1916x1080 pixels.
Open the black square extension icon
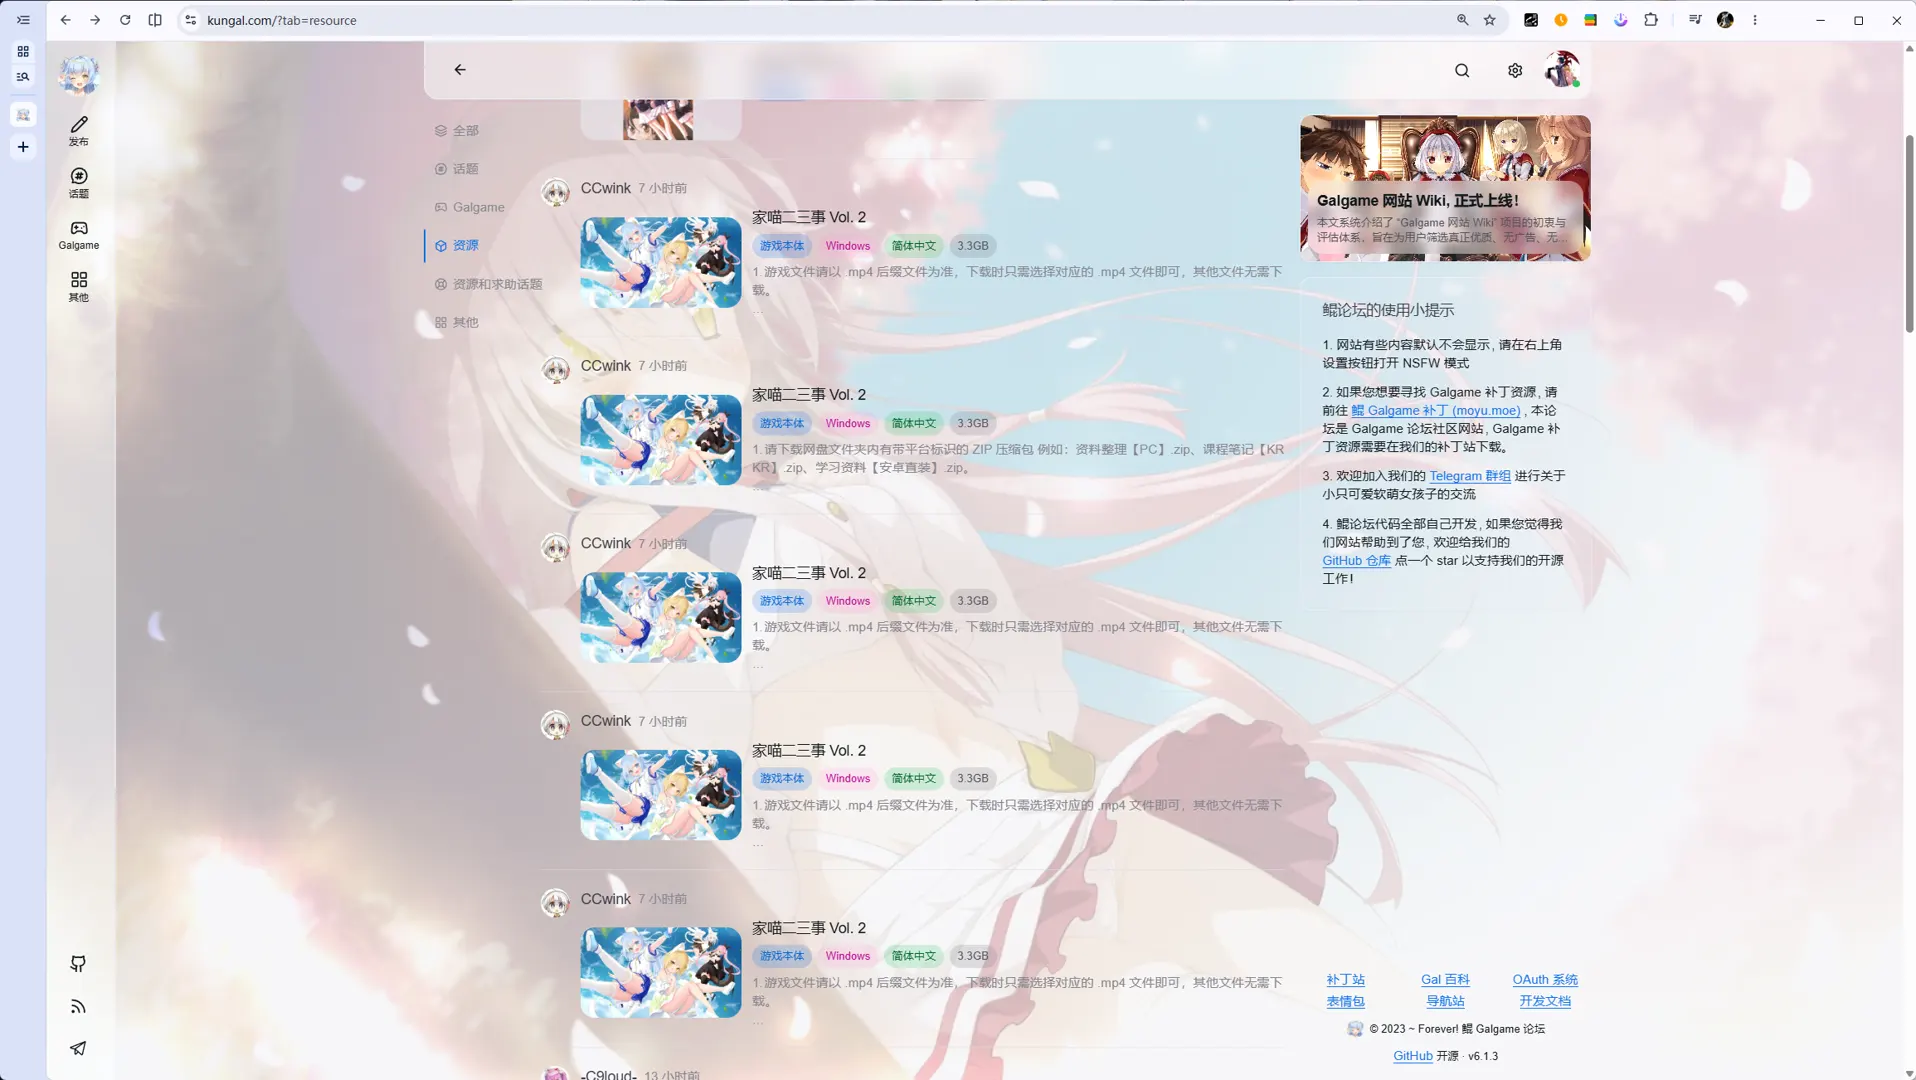click(1531, 20)
